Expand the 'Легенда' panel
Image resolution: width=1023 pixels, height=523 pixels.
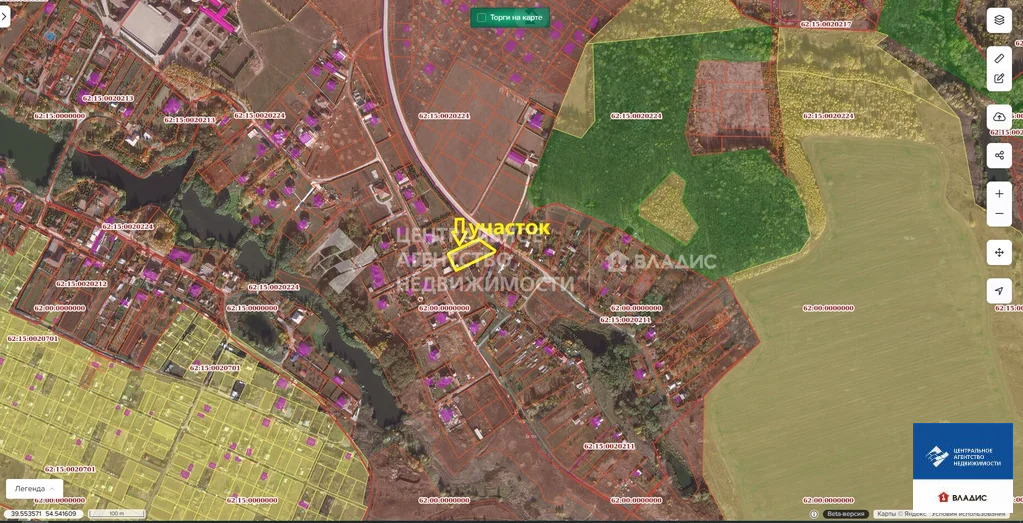coord(34,488)
